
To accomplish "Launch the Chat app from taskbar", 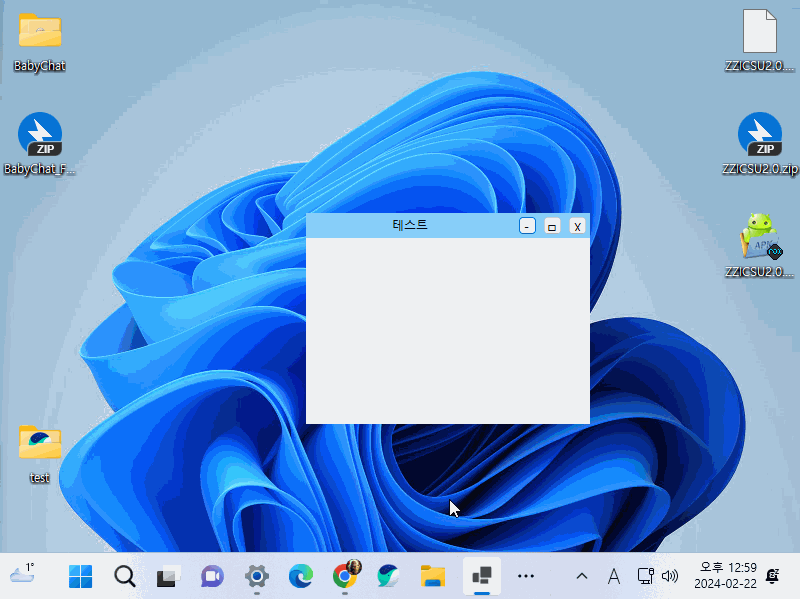I will [212, 577].
